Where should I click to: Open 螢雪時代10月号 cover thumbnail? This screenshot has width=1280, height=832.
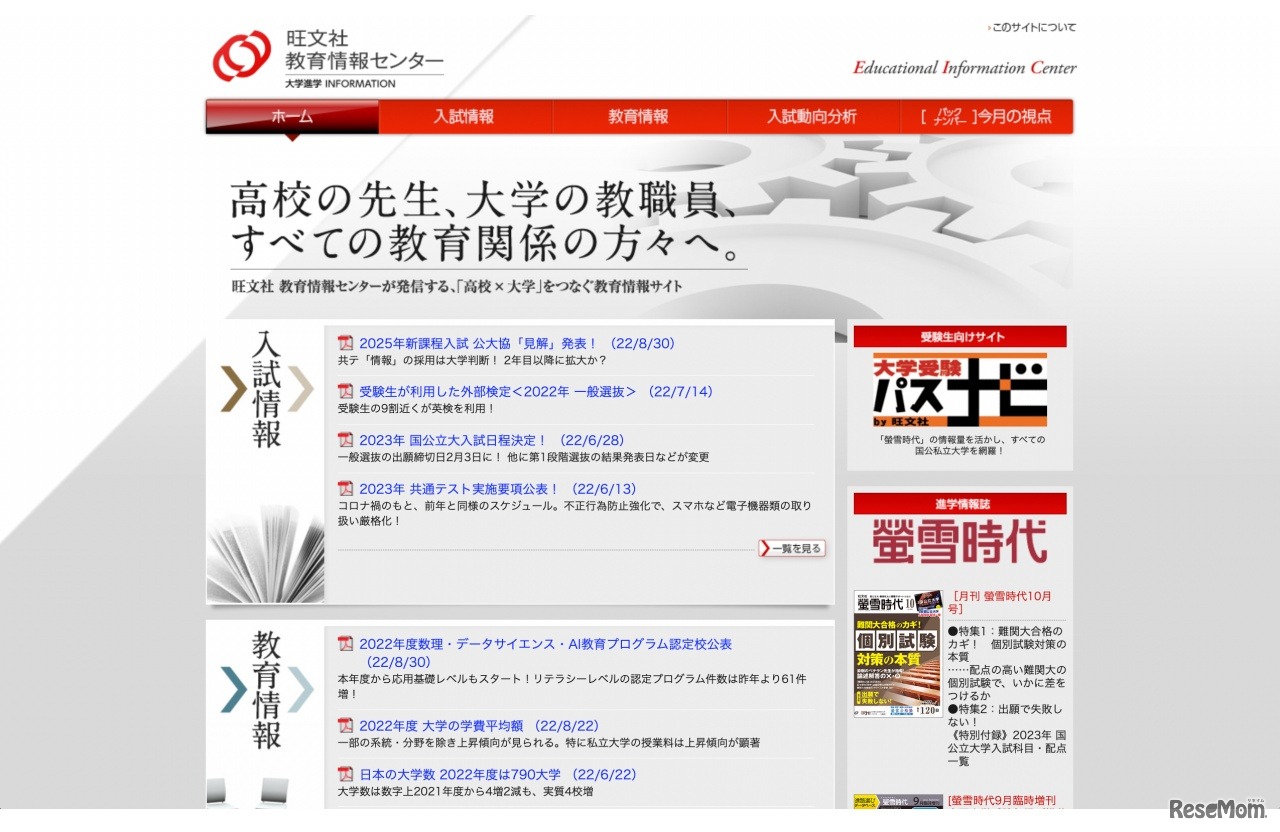pos(898,654)
